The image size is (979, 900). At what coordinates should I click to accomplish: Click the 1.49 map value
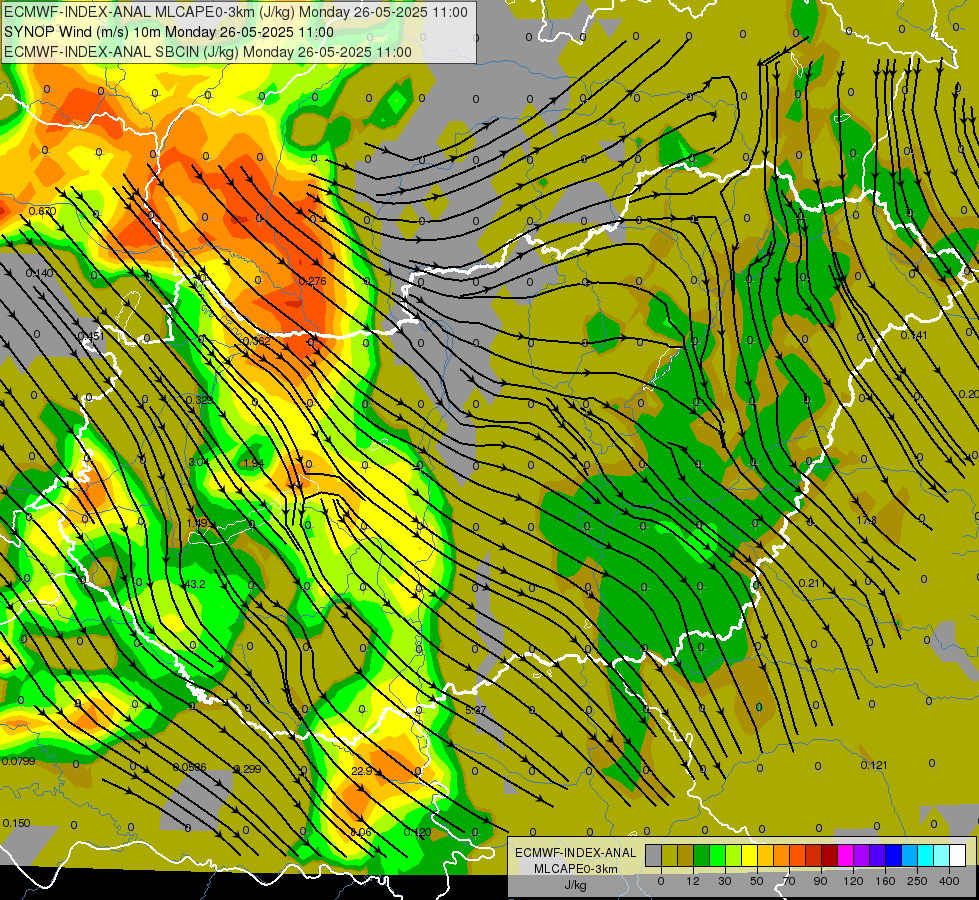pyautogui.click(x=197, y=523)
